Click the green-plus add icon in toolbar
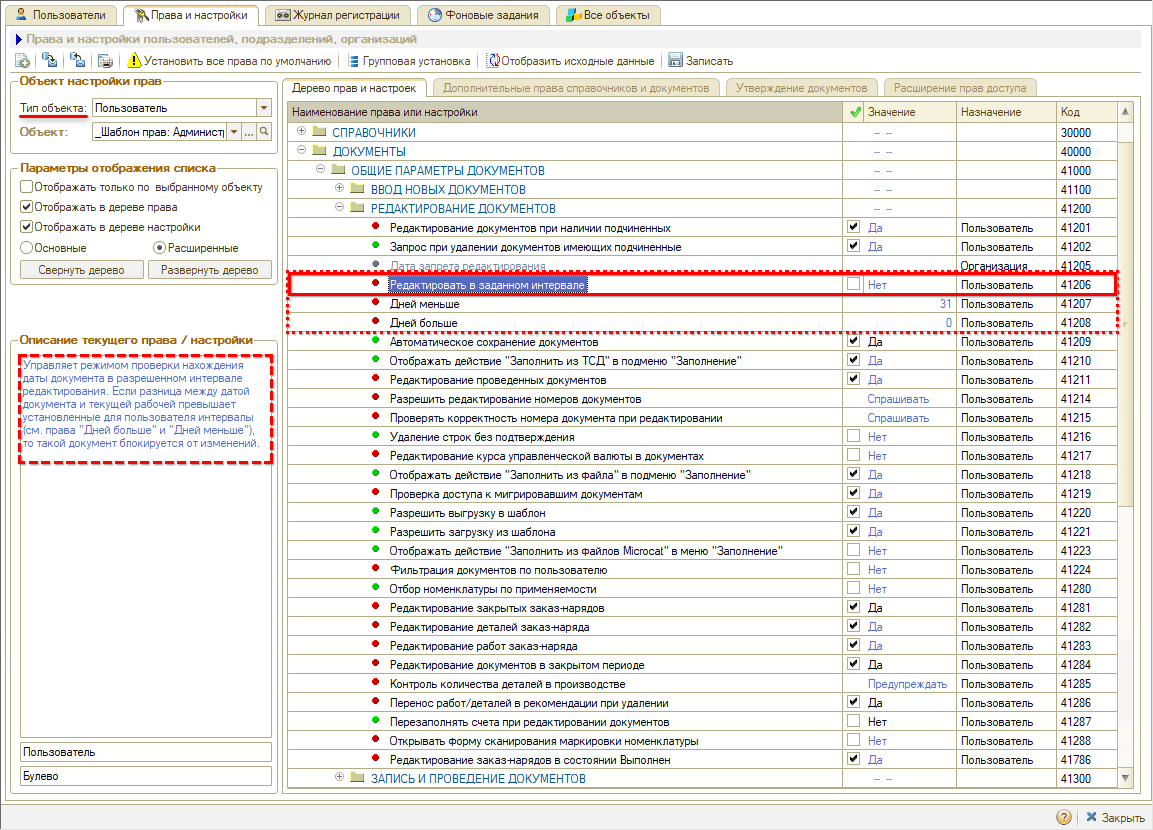The height and width of the screenshot is (830, 1153). pyautogui.click(x=22, y=61)
